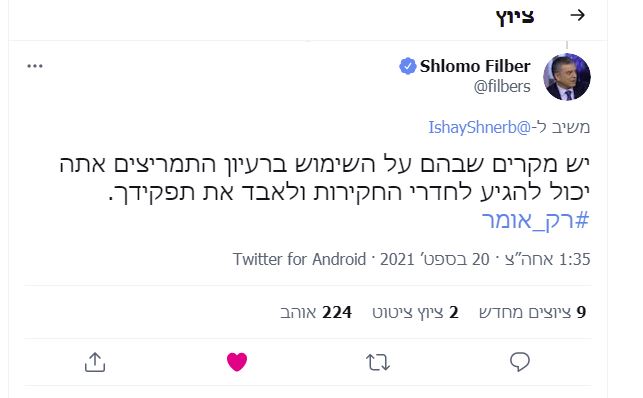
Task: View the 224 likes list
Action: pyautogui.click(x=316, y=312)
